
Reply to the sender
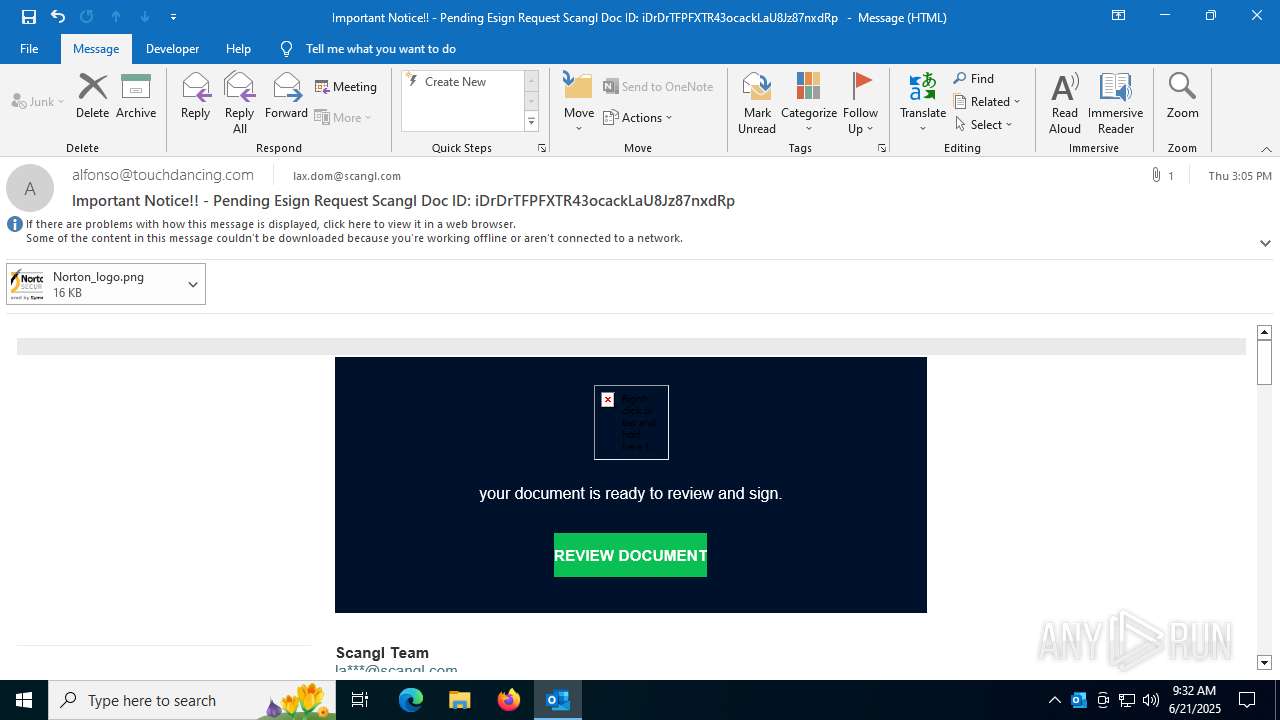(x=195, y=97)
